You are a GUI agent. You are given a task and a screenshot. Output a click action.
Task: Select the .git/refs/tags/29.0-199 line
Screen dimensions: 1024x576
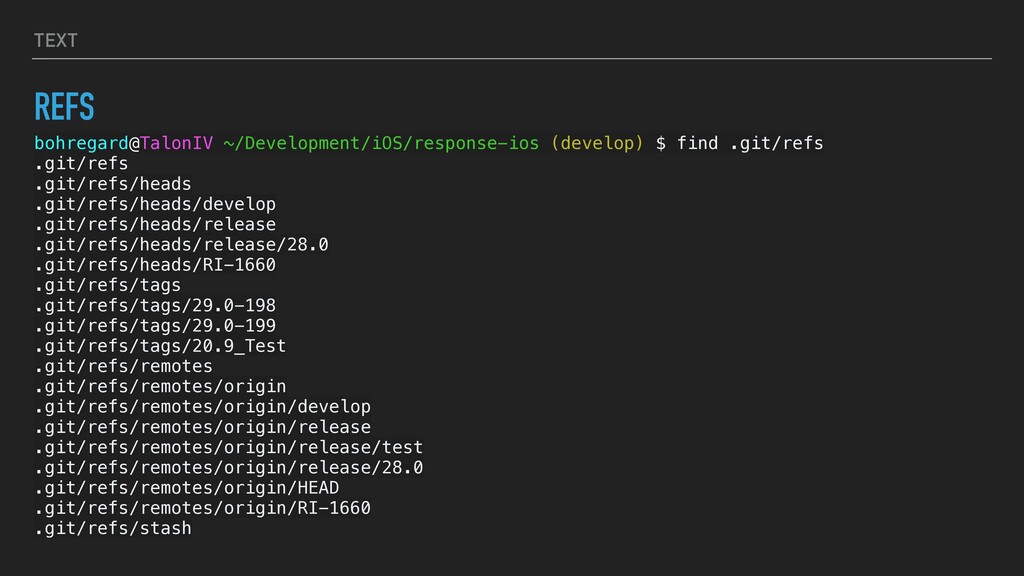[x=154, y=326]
